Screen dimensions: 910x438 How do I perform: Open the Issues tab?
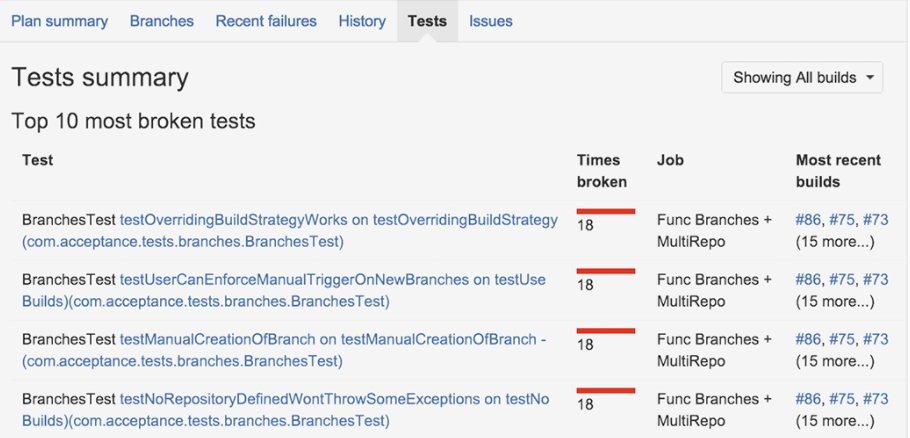[x=491, y=21]
